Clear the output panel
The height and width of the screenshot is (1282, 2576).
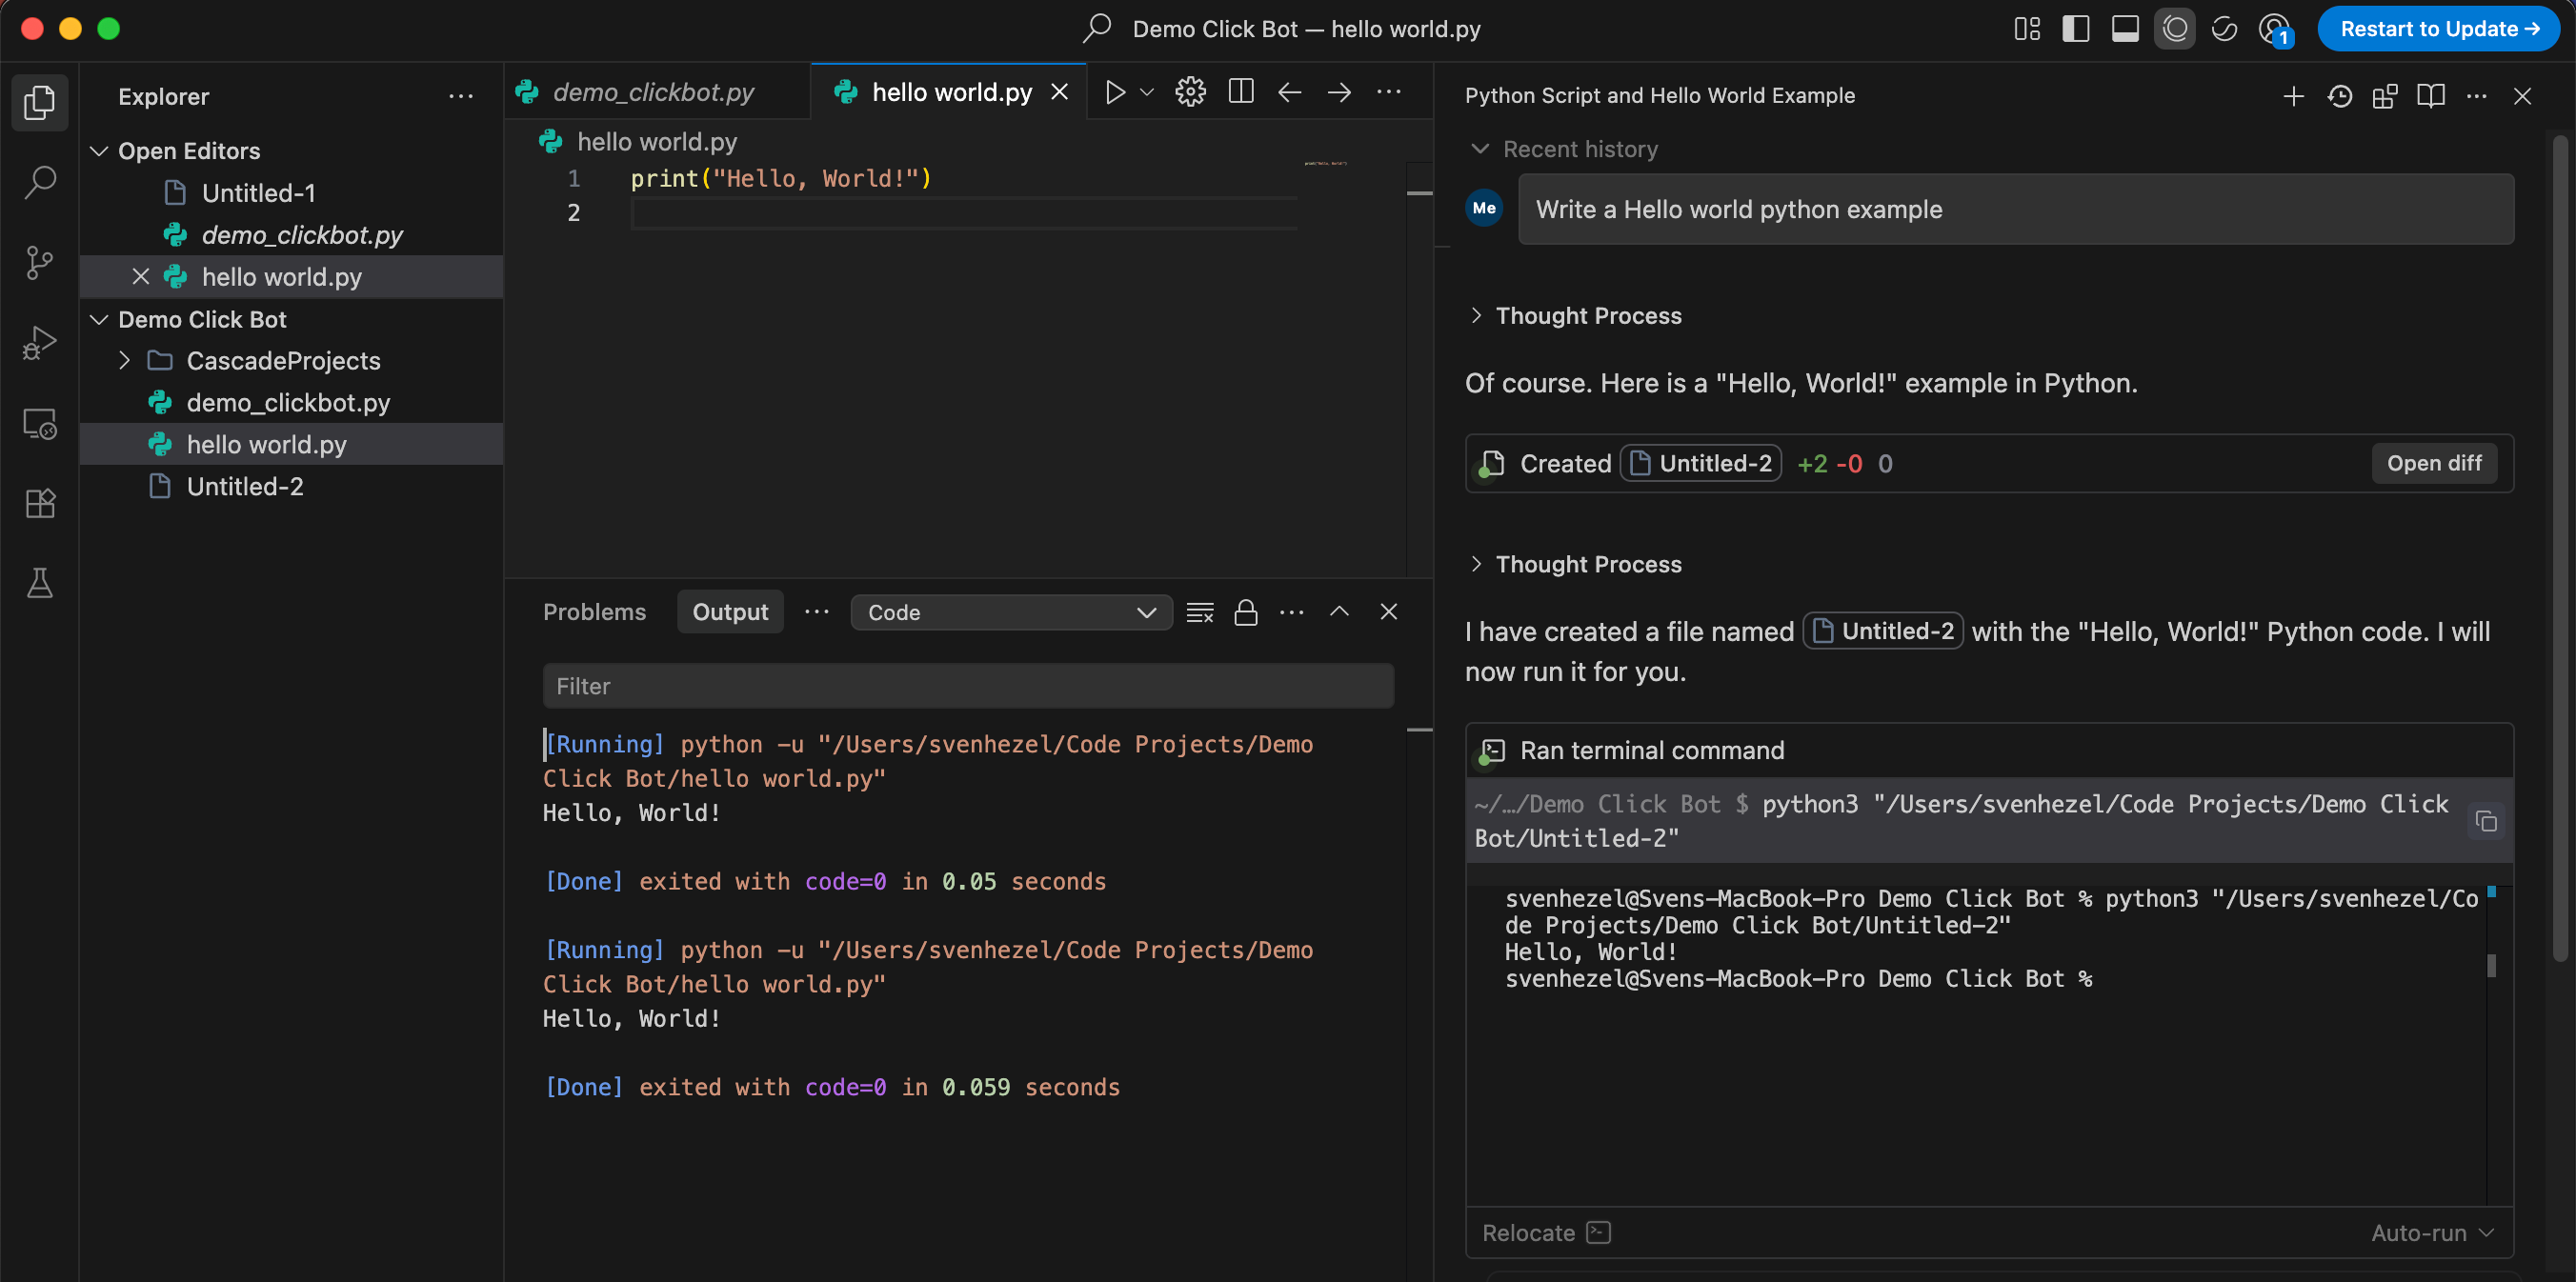tap(1200, 612)
